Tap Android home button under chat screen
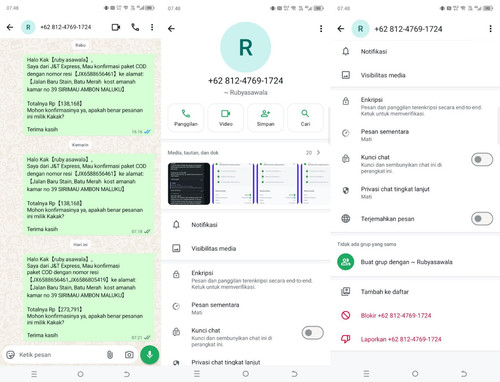 click(80, 374)
